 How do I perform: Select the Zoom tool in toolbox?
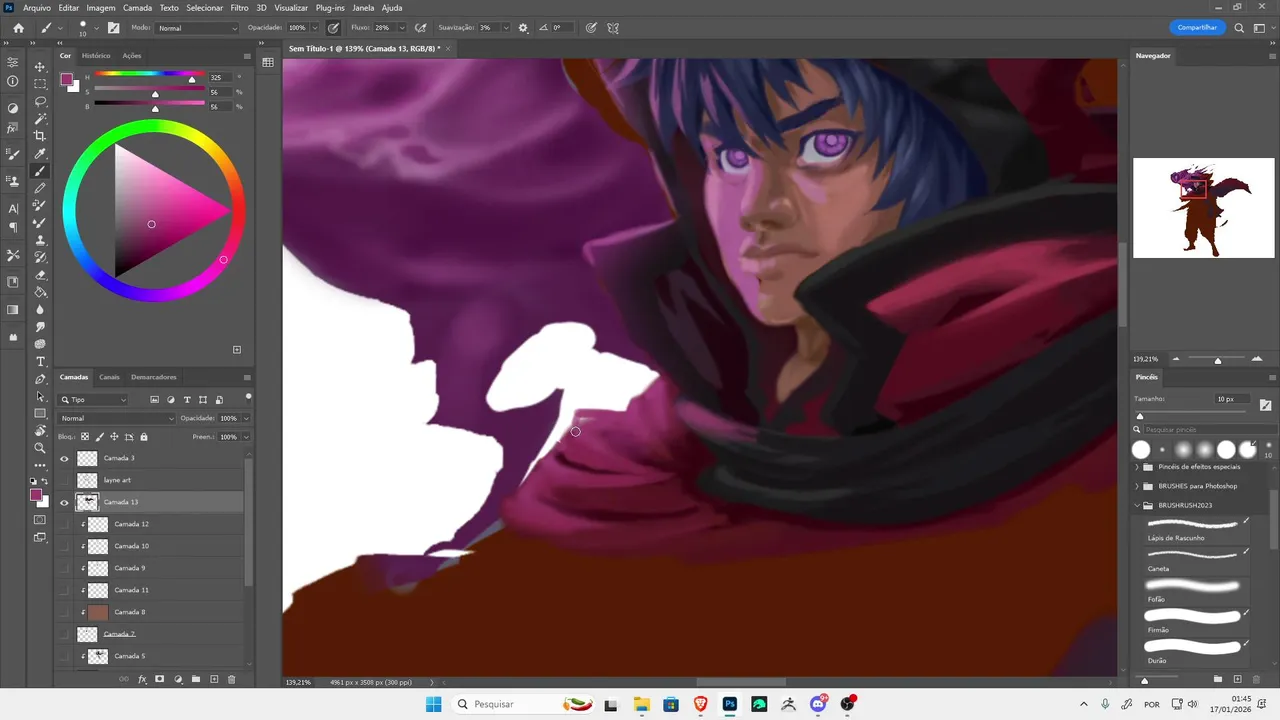coord(40,448)
